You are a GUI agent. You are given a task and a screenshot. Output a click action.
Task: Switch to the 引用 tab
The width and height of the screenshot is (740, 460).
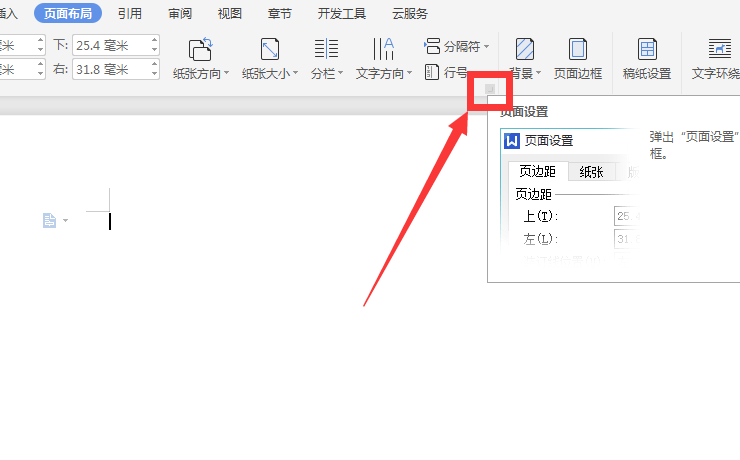tap(130, 13)
